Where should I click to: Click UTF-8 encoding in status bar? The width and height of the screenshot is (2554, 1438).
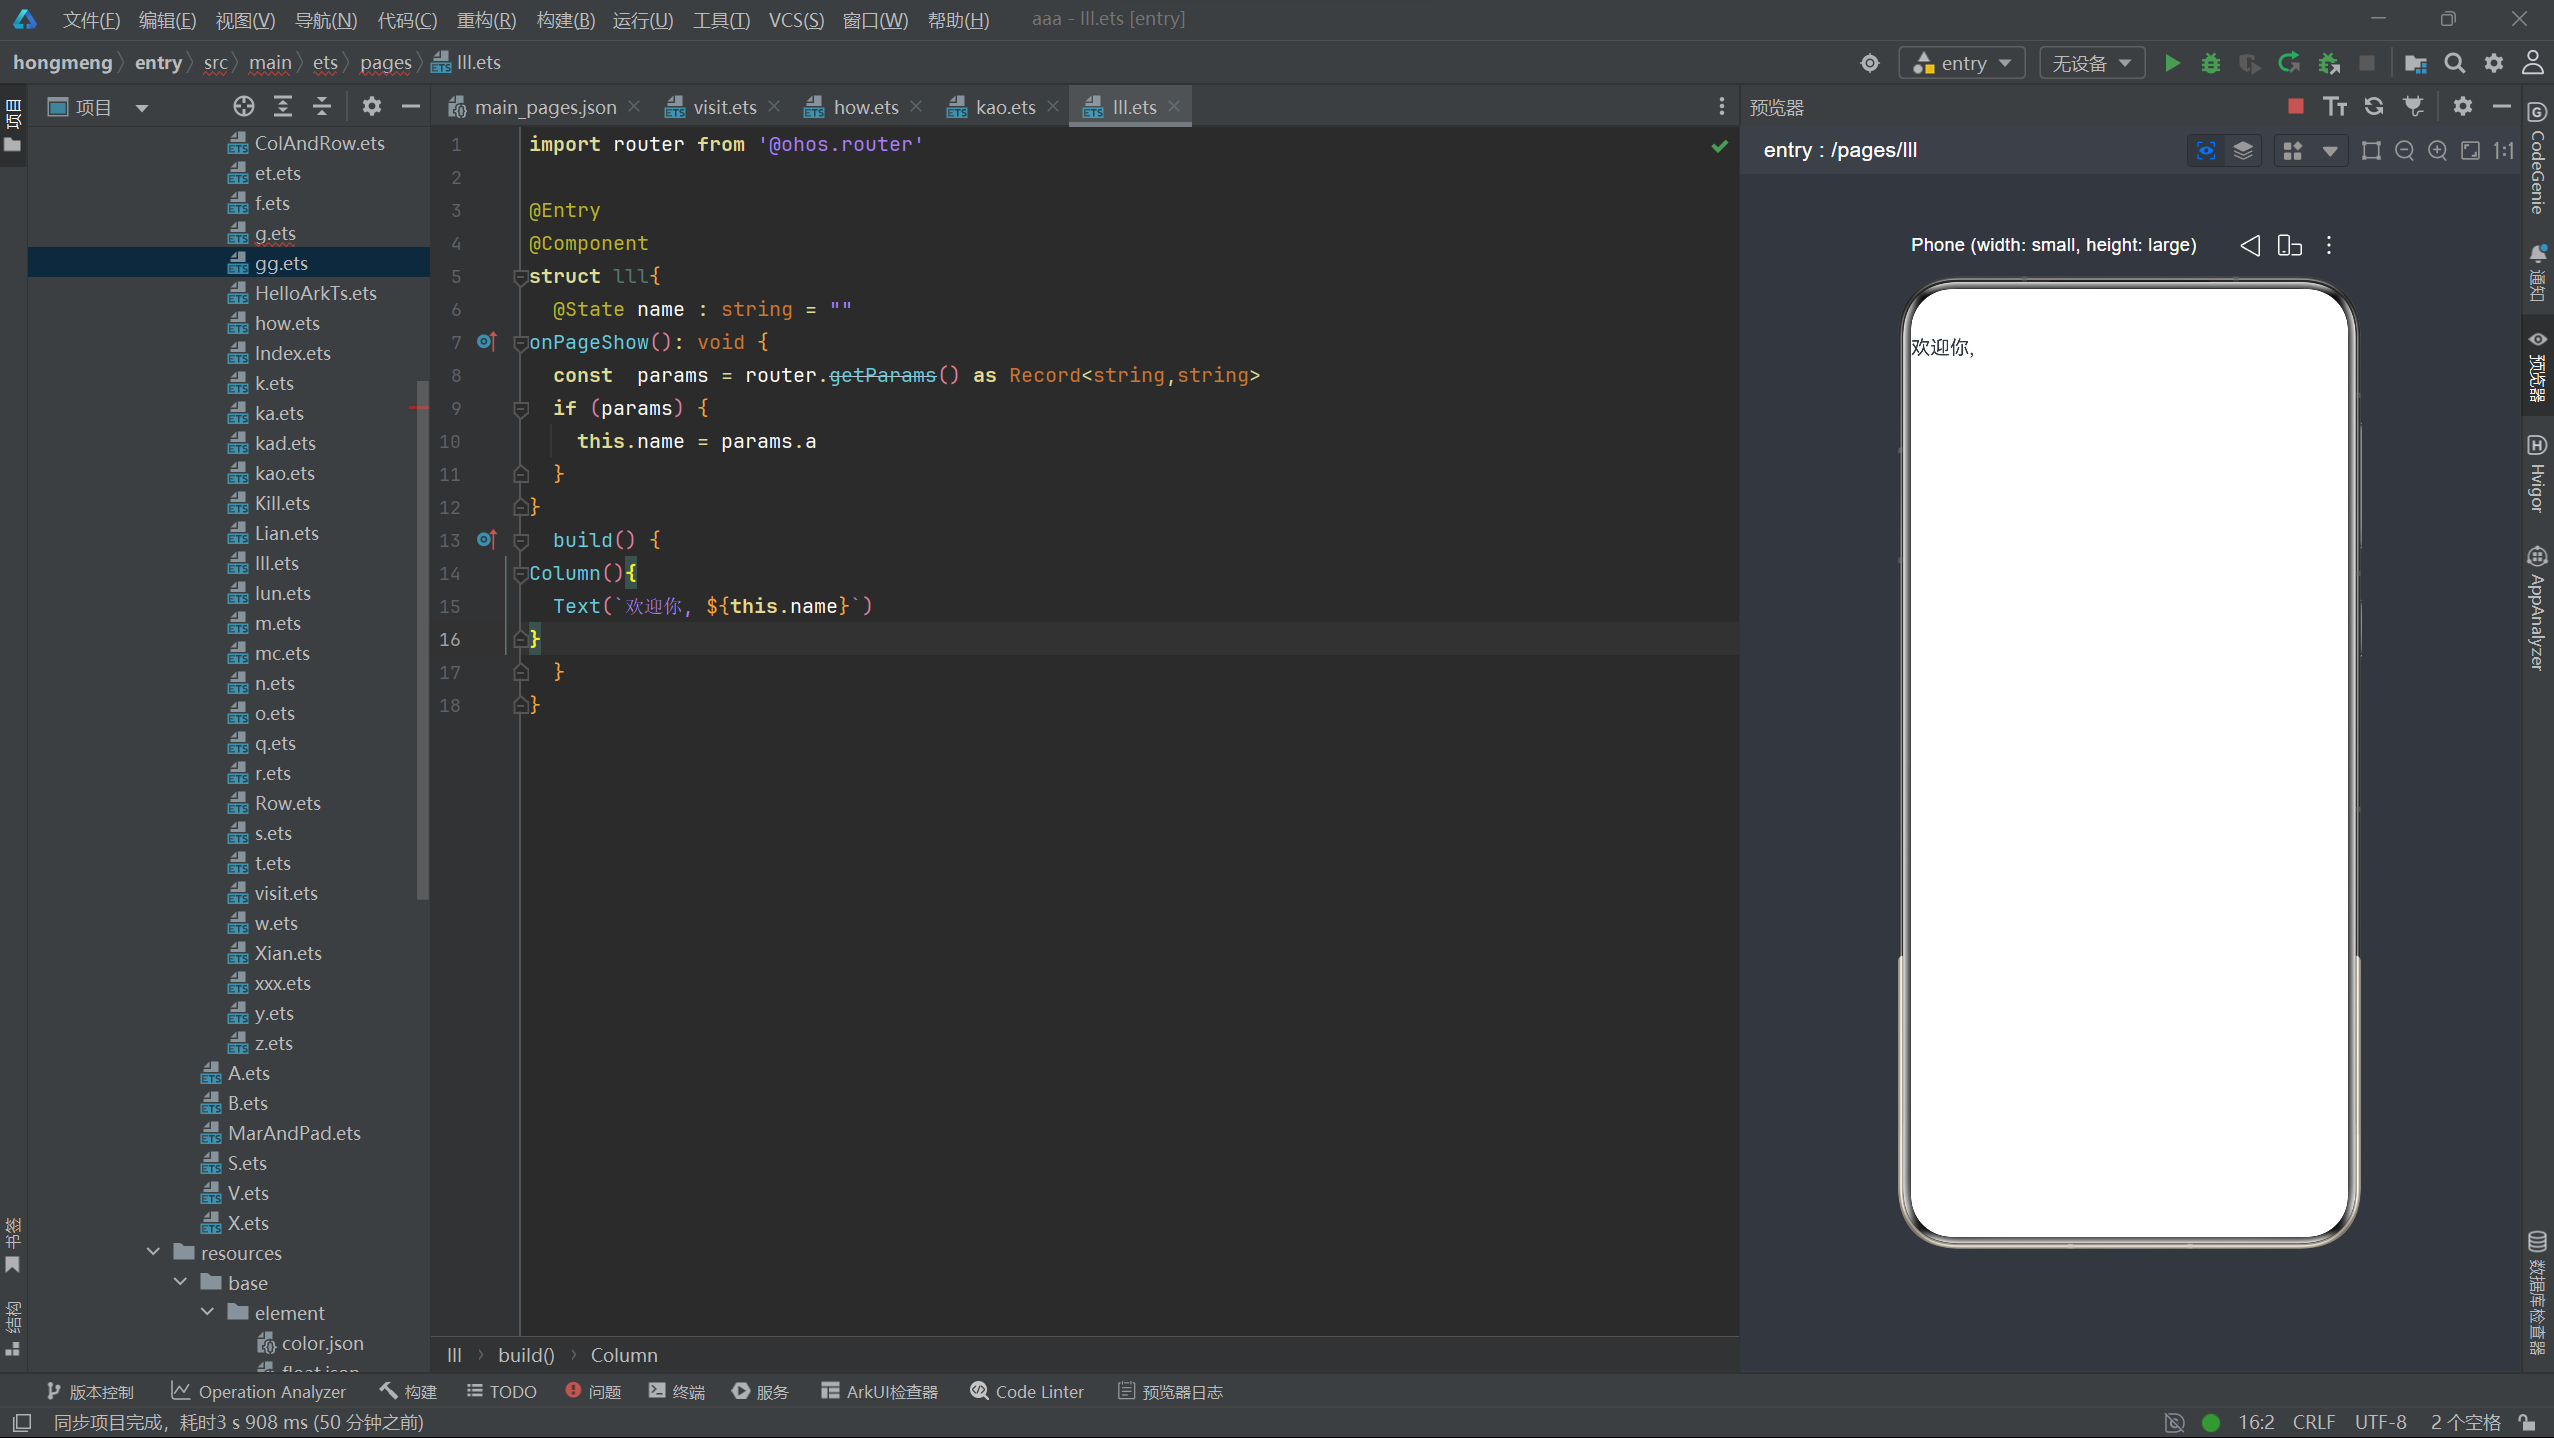[2381, 1422]
